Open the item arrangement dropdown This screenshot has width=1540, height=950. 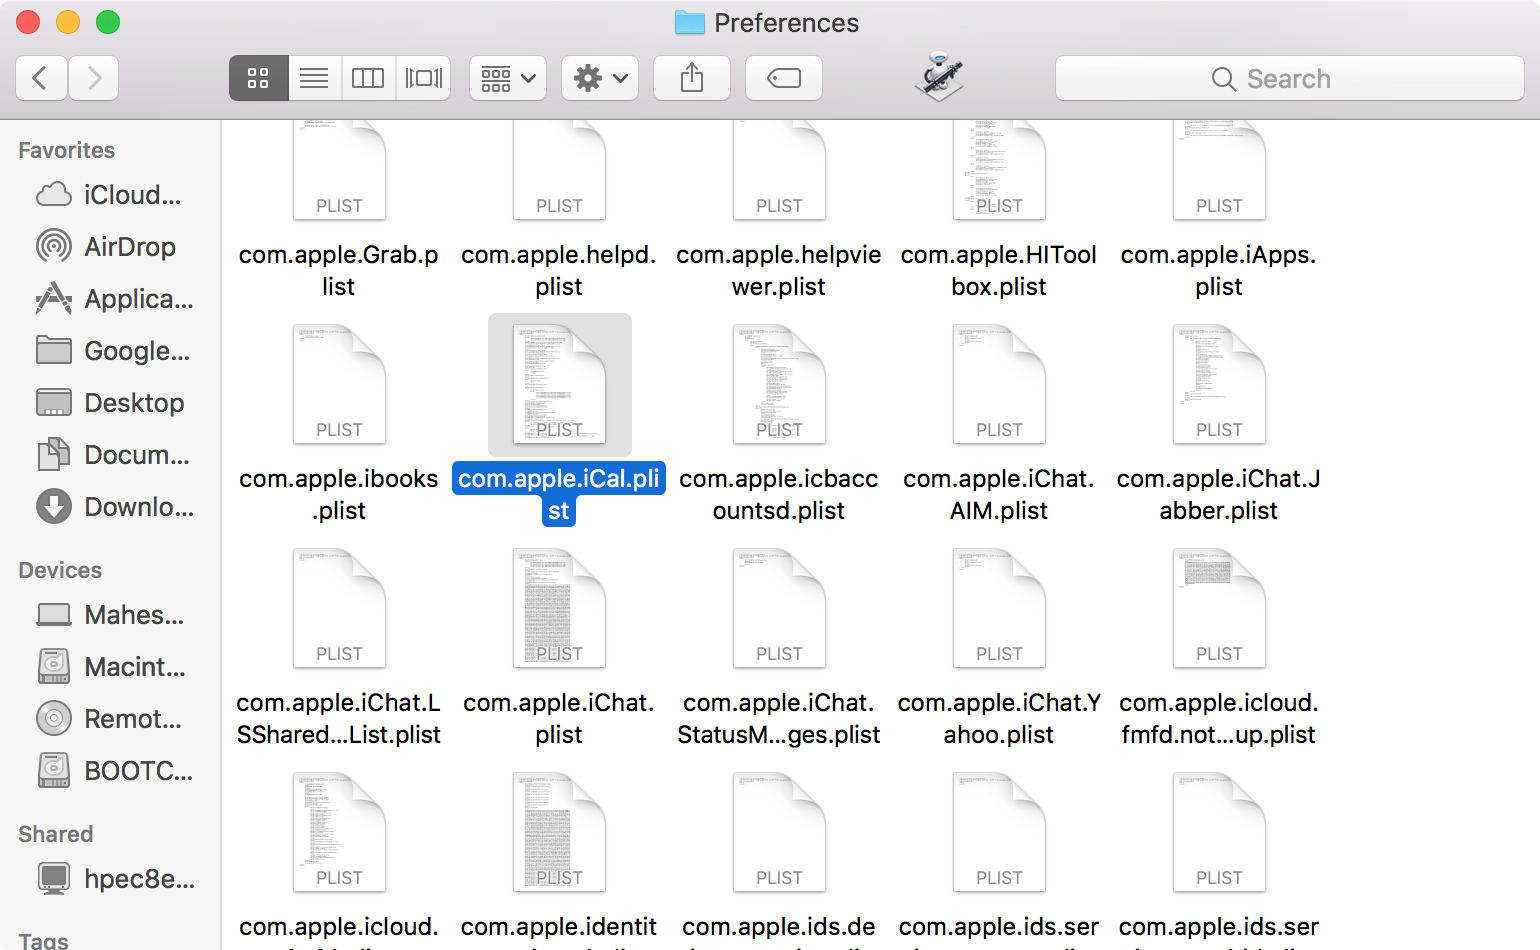[508, 78]
